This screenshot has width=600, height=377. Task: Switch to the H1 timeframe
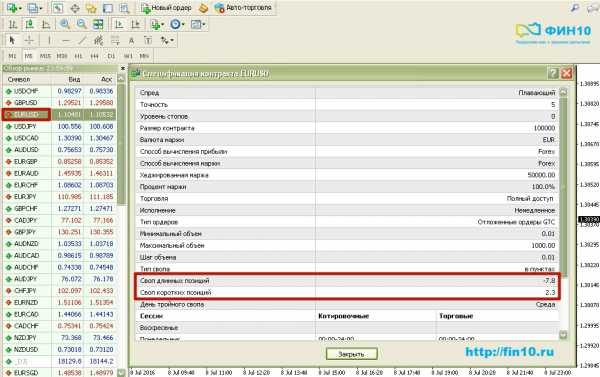pos(78,56)
